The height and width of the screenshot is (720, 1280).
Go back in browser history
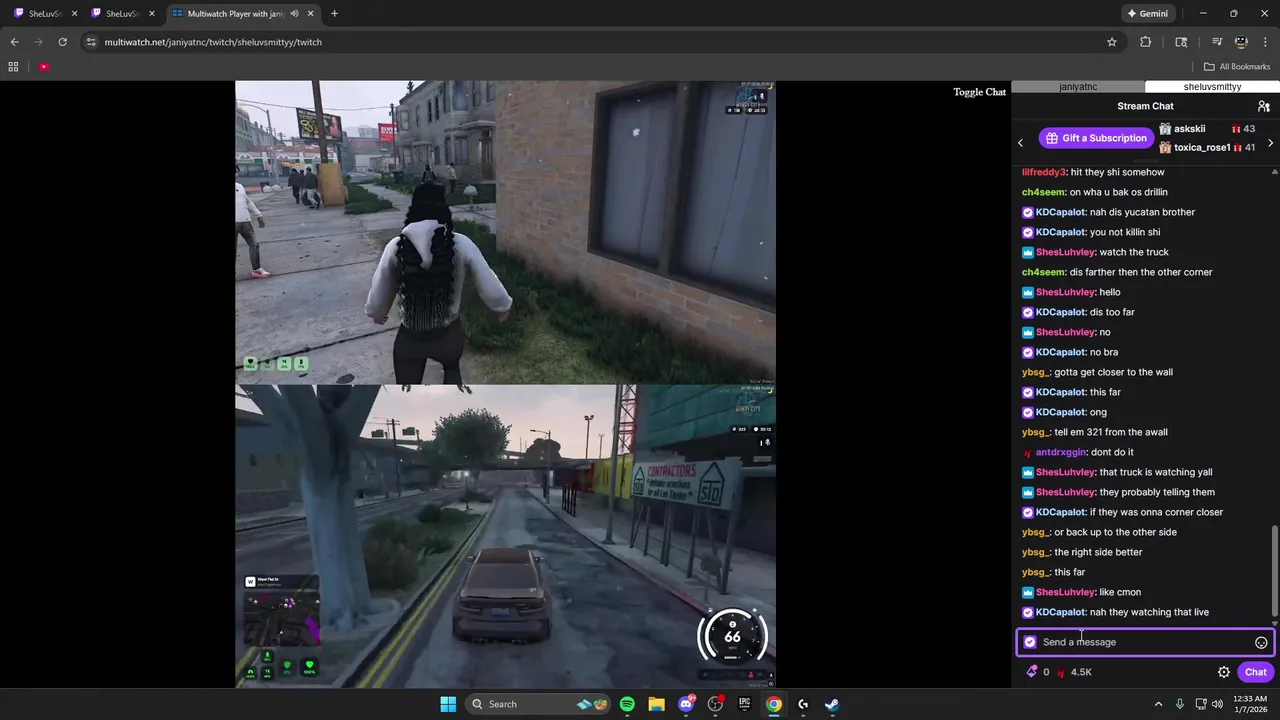tap(15, 42)
